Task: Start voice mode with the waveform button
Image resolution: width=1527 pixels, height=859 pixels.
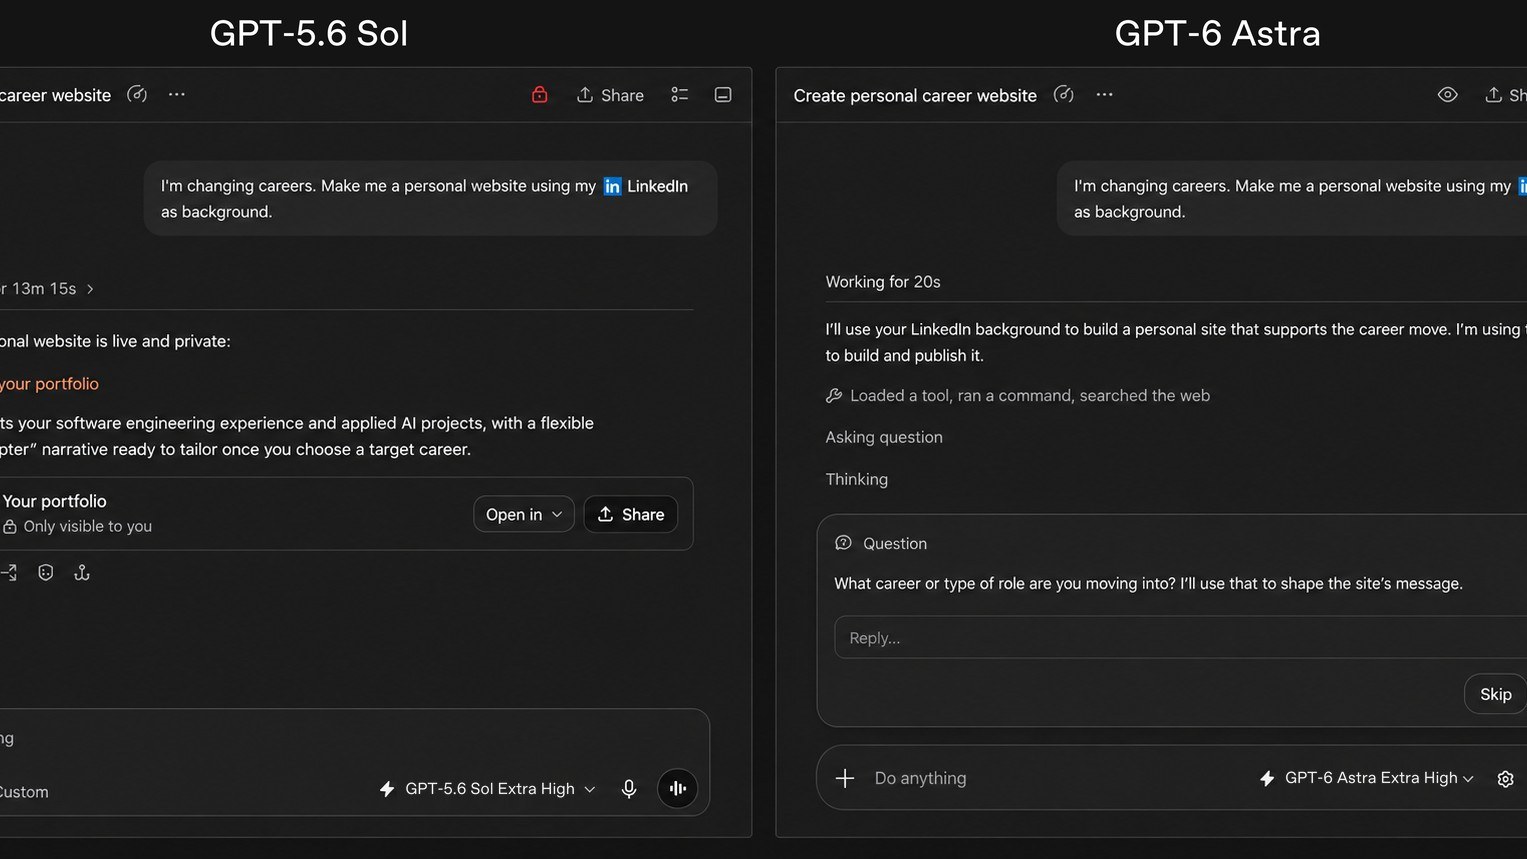Action: click(677, 789)
